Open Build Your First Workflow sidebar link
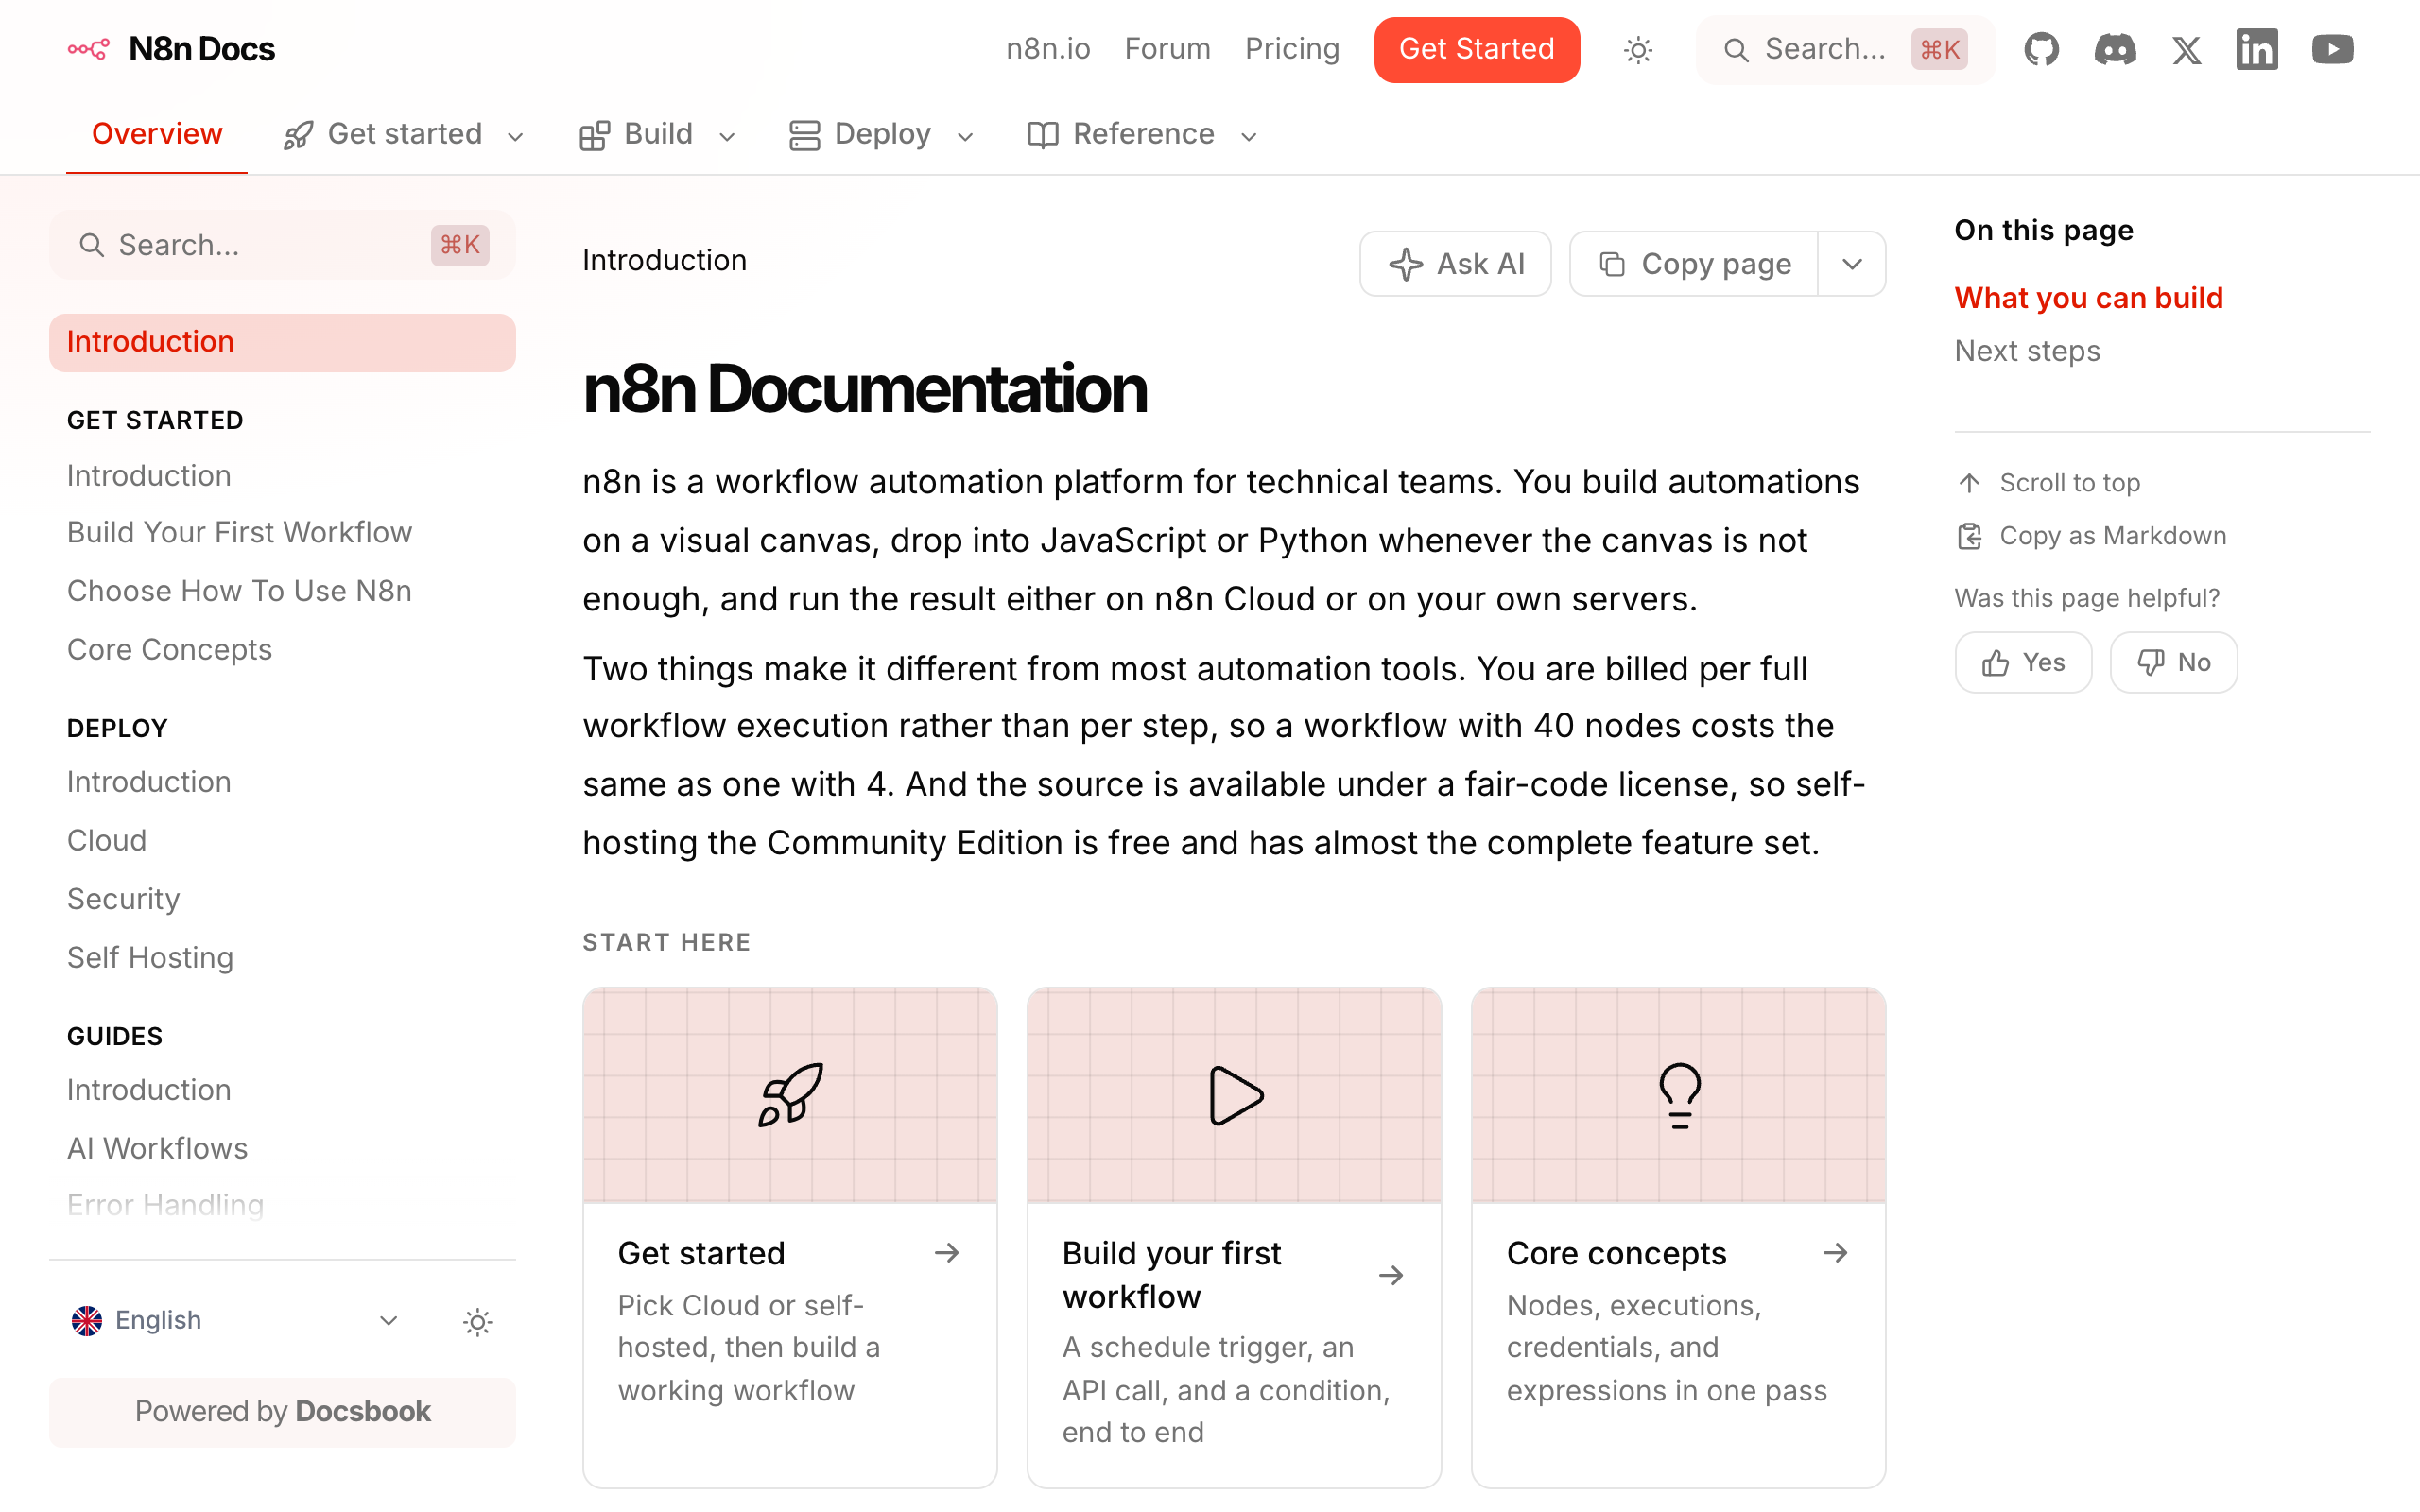2420x1512 pixels. coord(240,532)
